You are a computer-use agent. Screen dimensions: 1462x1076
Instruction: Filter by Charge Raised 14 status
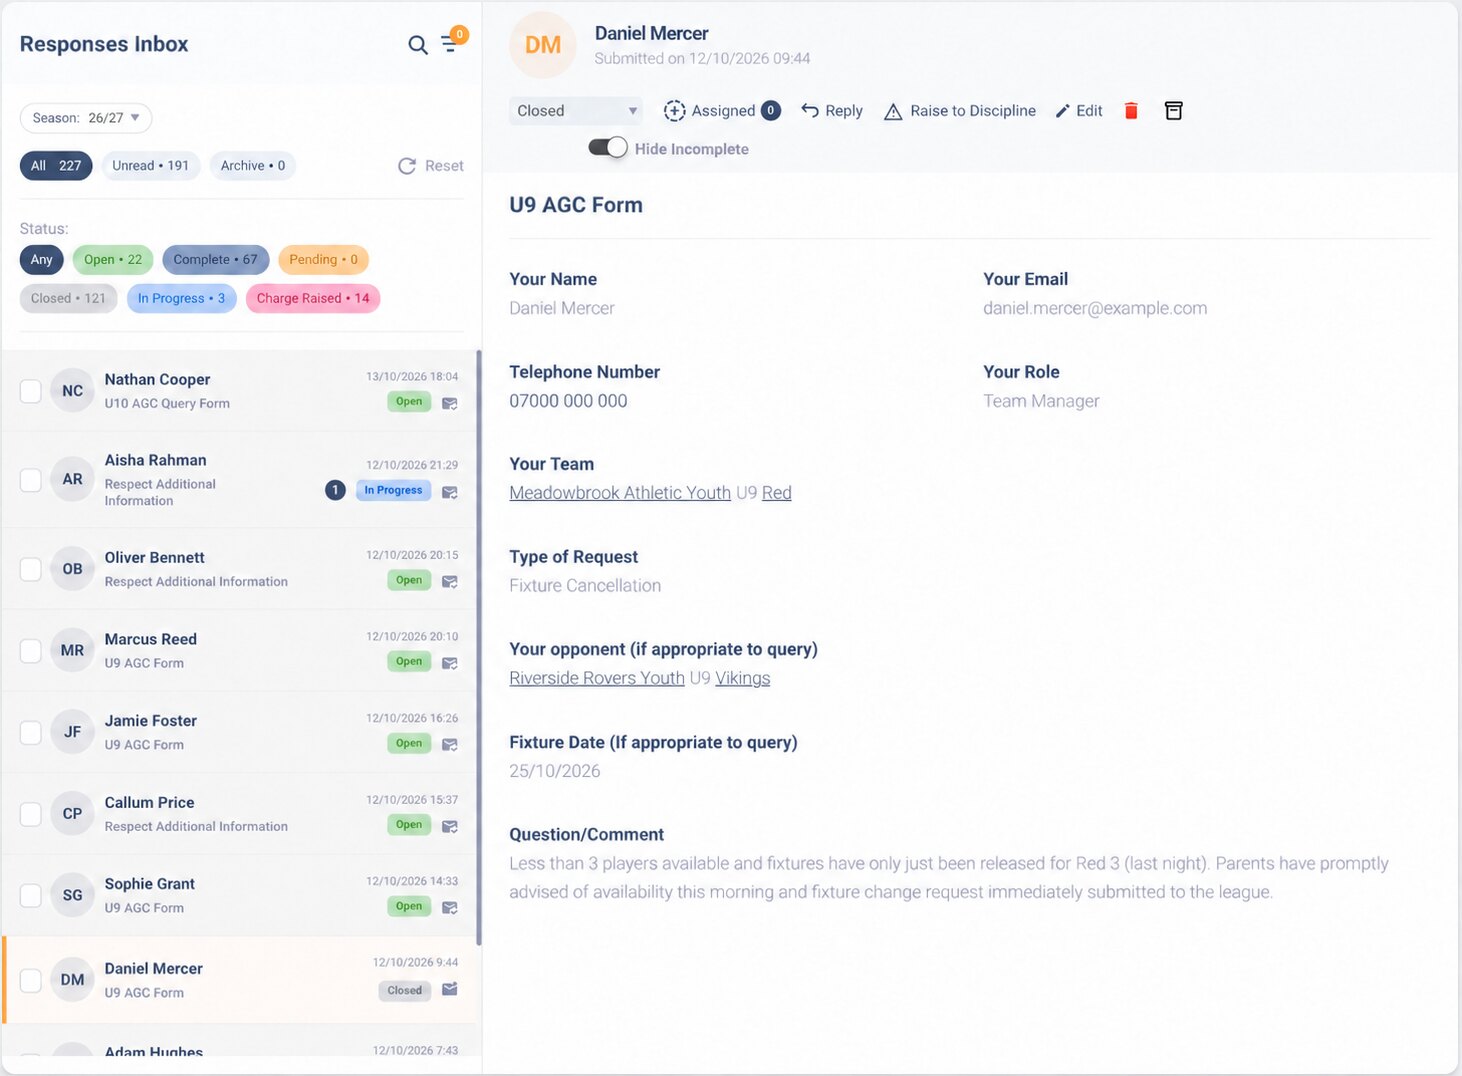click(x=313, y=299)
